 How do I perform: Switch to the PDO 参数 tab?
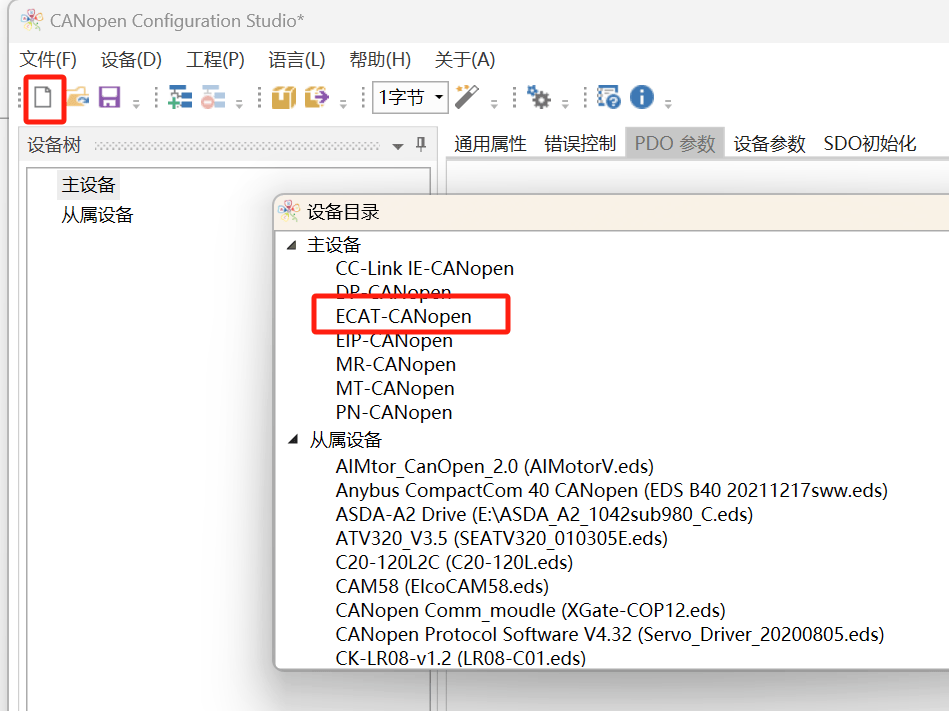[675, 143]
